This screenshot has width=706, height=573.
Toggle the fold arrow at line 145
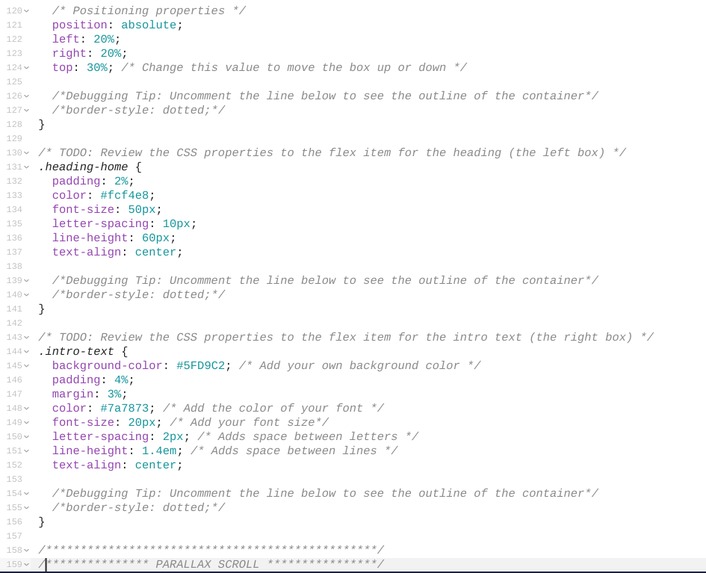click(27, 365)
